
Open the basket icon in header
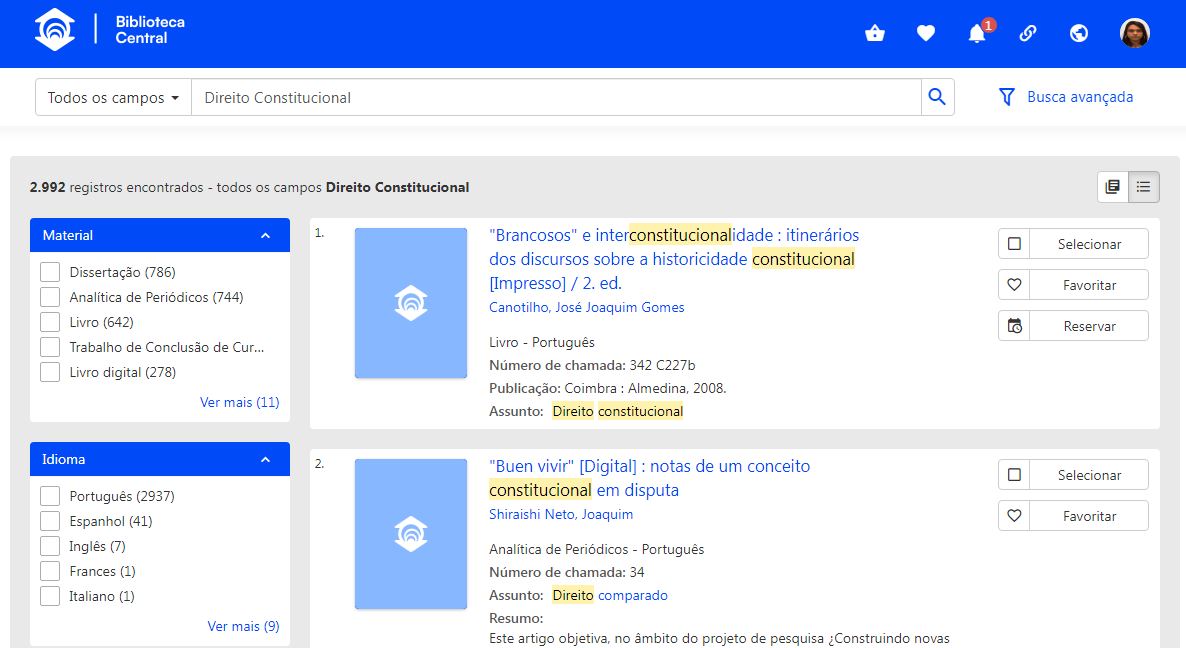click(875, 33)
